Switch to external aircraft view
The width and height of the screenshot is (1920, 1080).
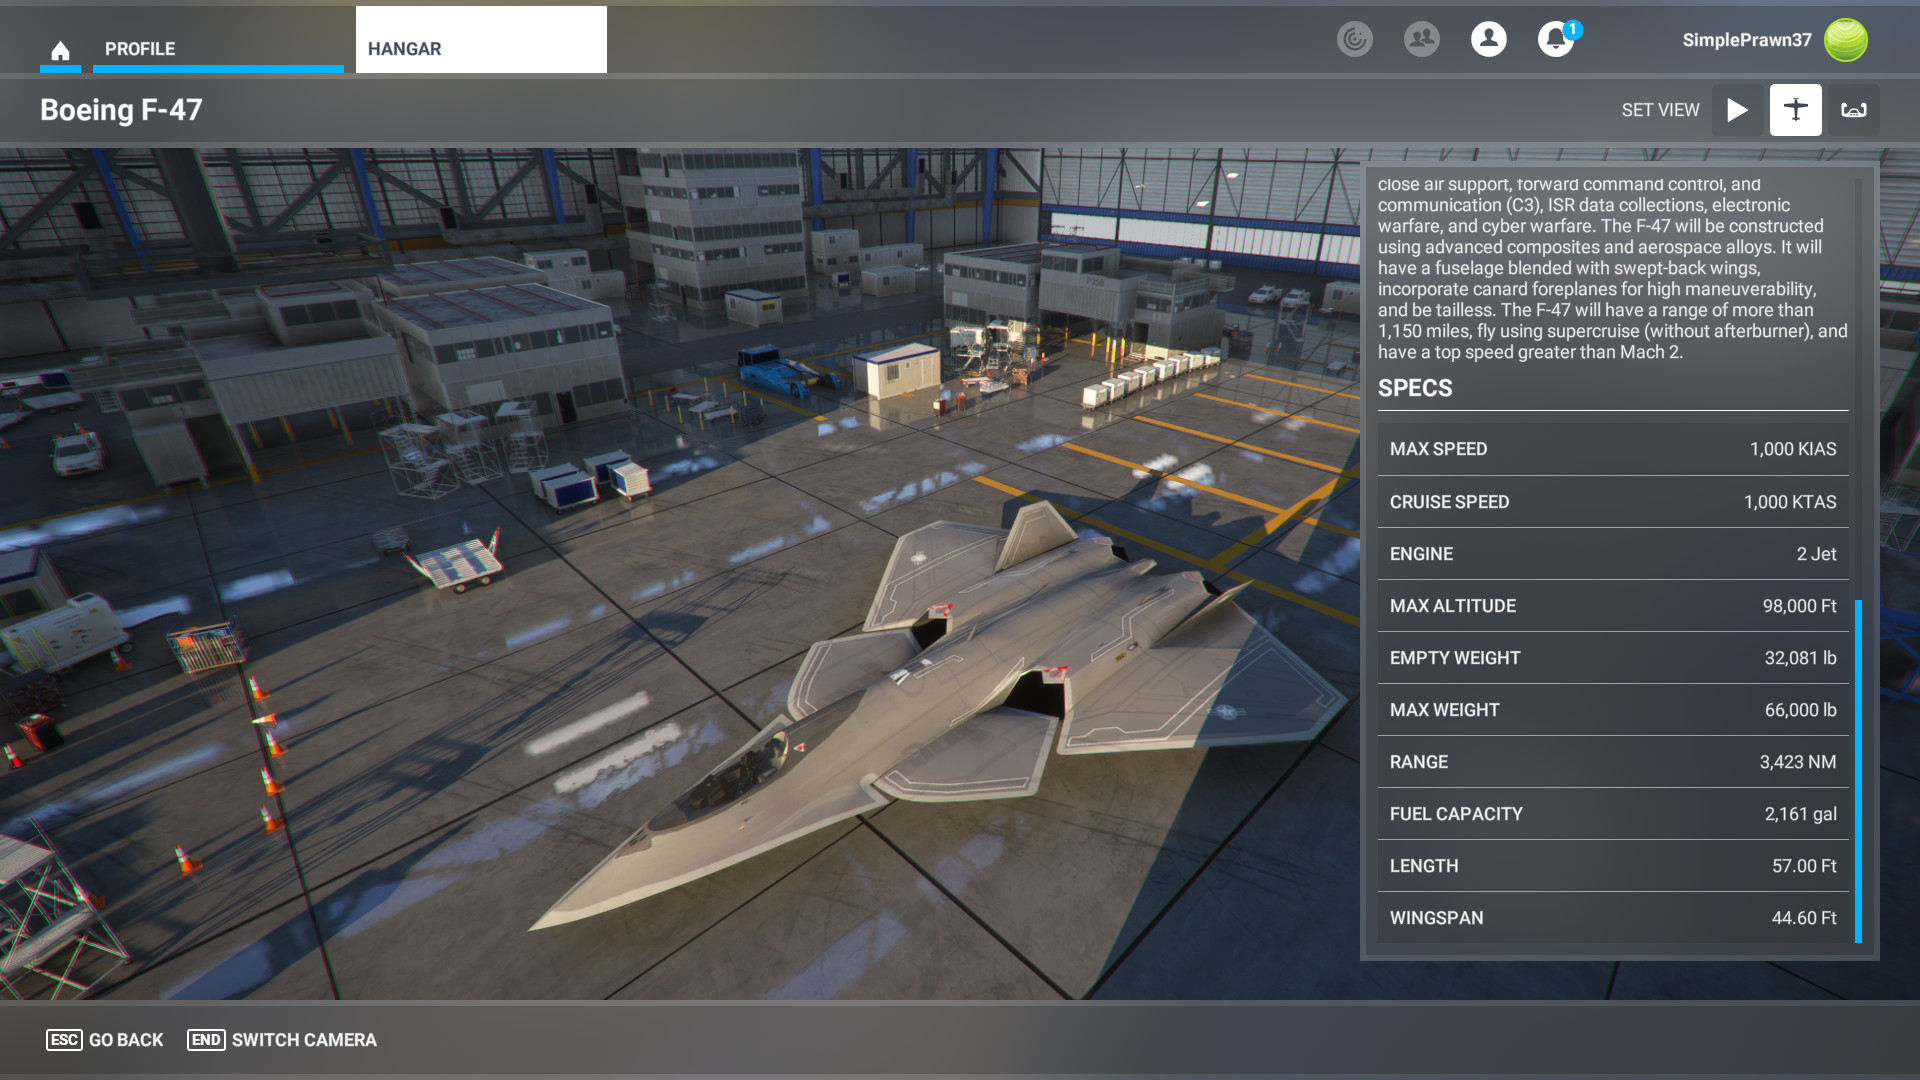(1795, 110)
